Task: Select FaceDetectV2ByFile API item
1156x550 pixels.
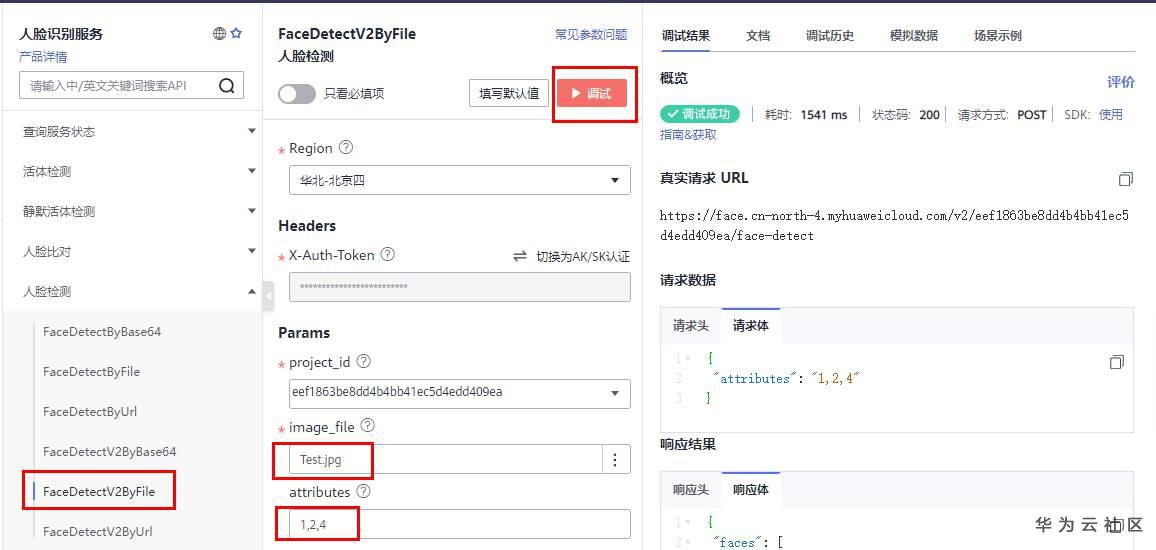Action: tap(99, 491)
